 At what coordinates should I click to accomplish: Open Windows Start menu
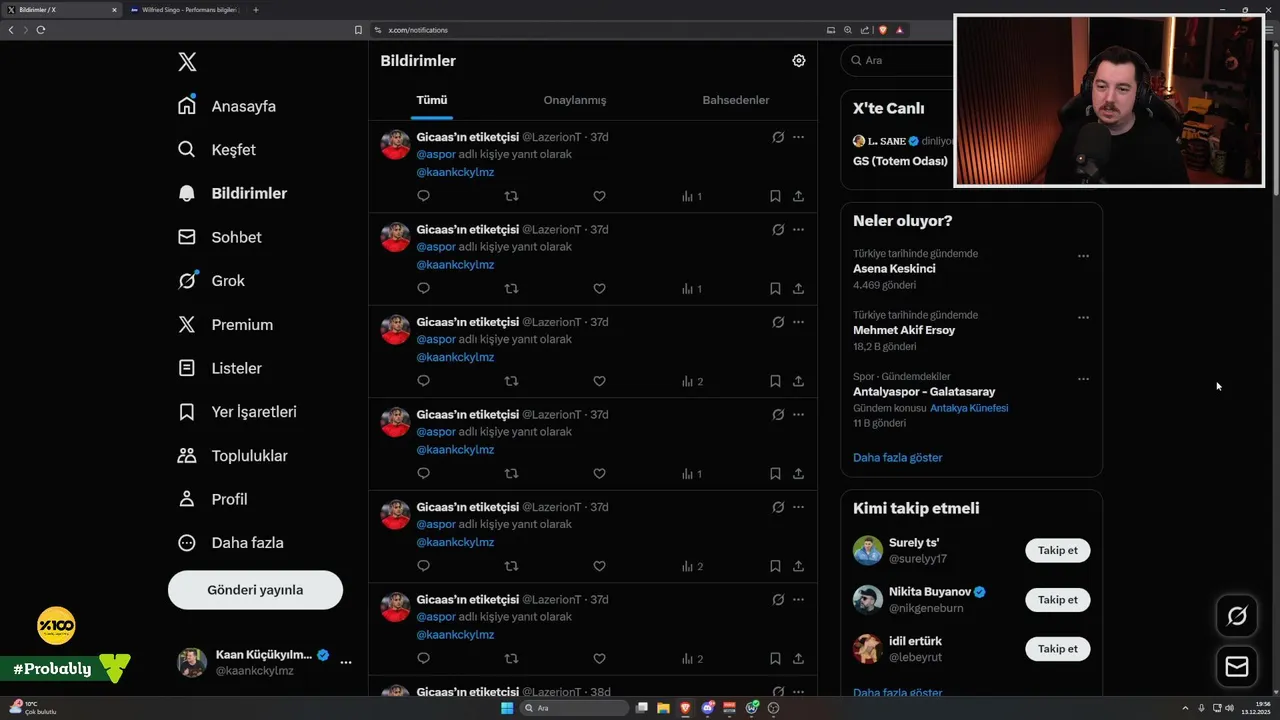coord(507,708)
